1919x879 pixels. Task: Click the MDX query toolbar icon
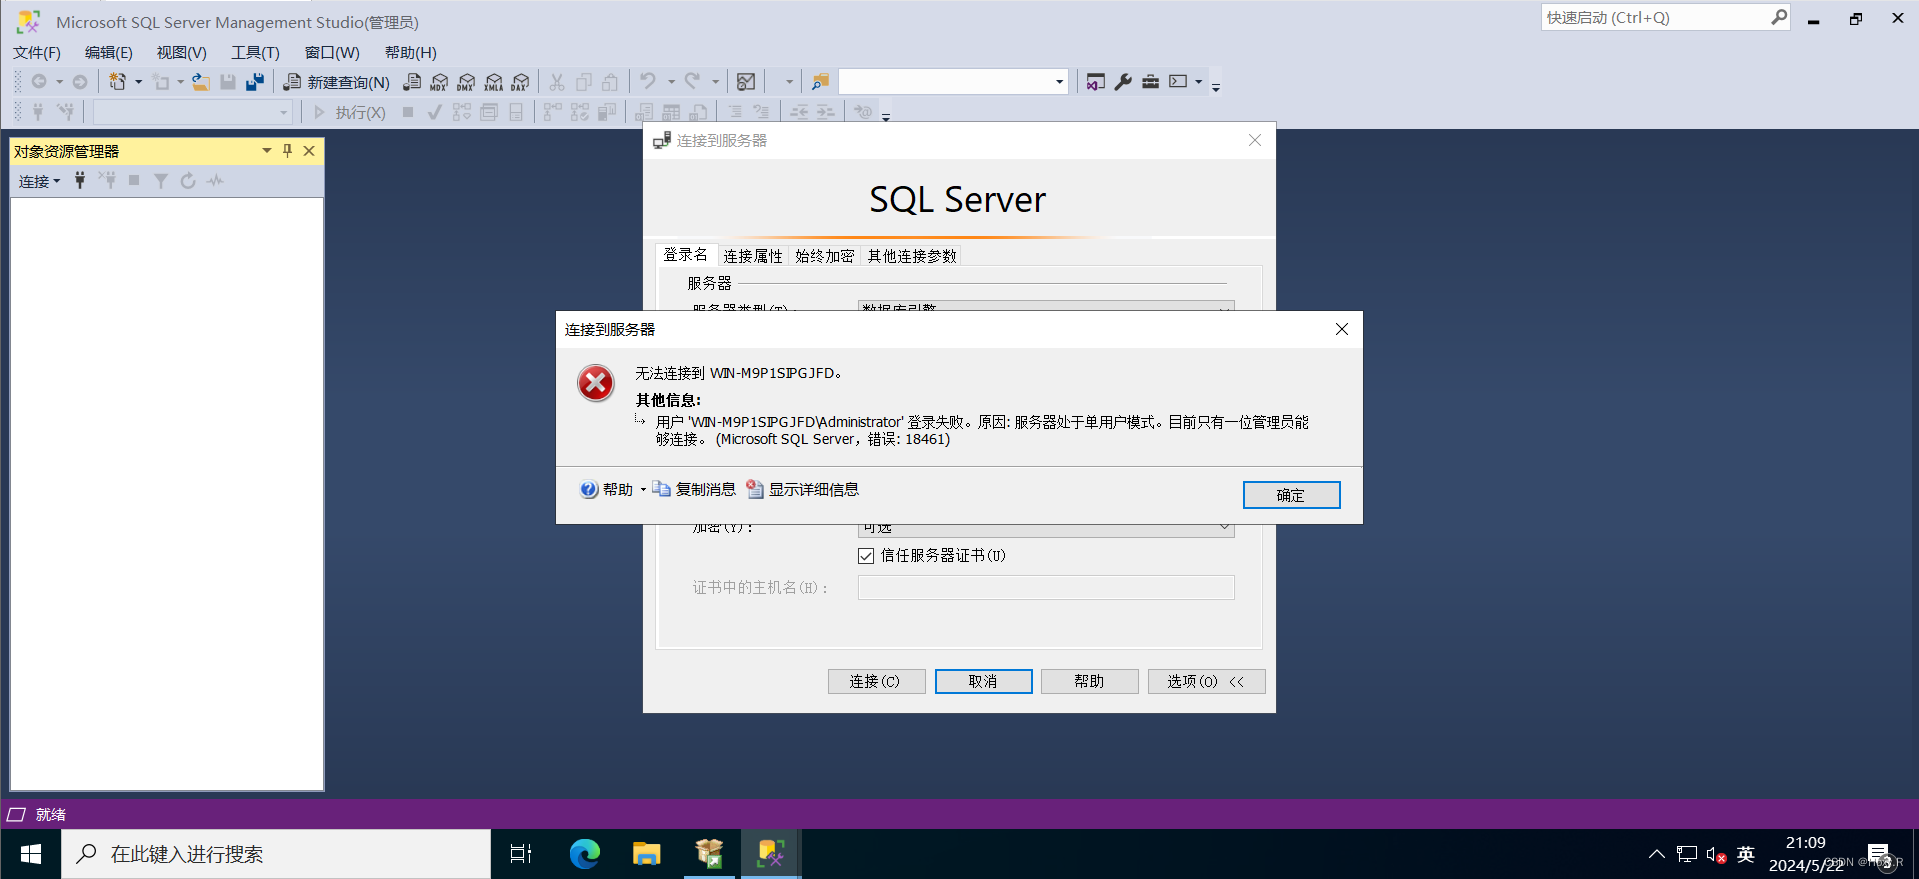point(439,82)
